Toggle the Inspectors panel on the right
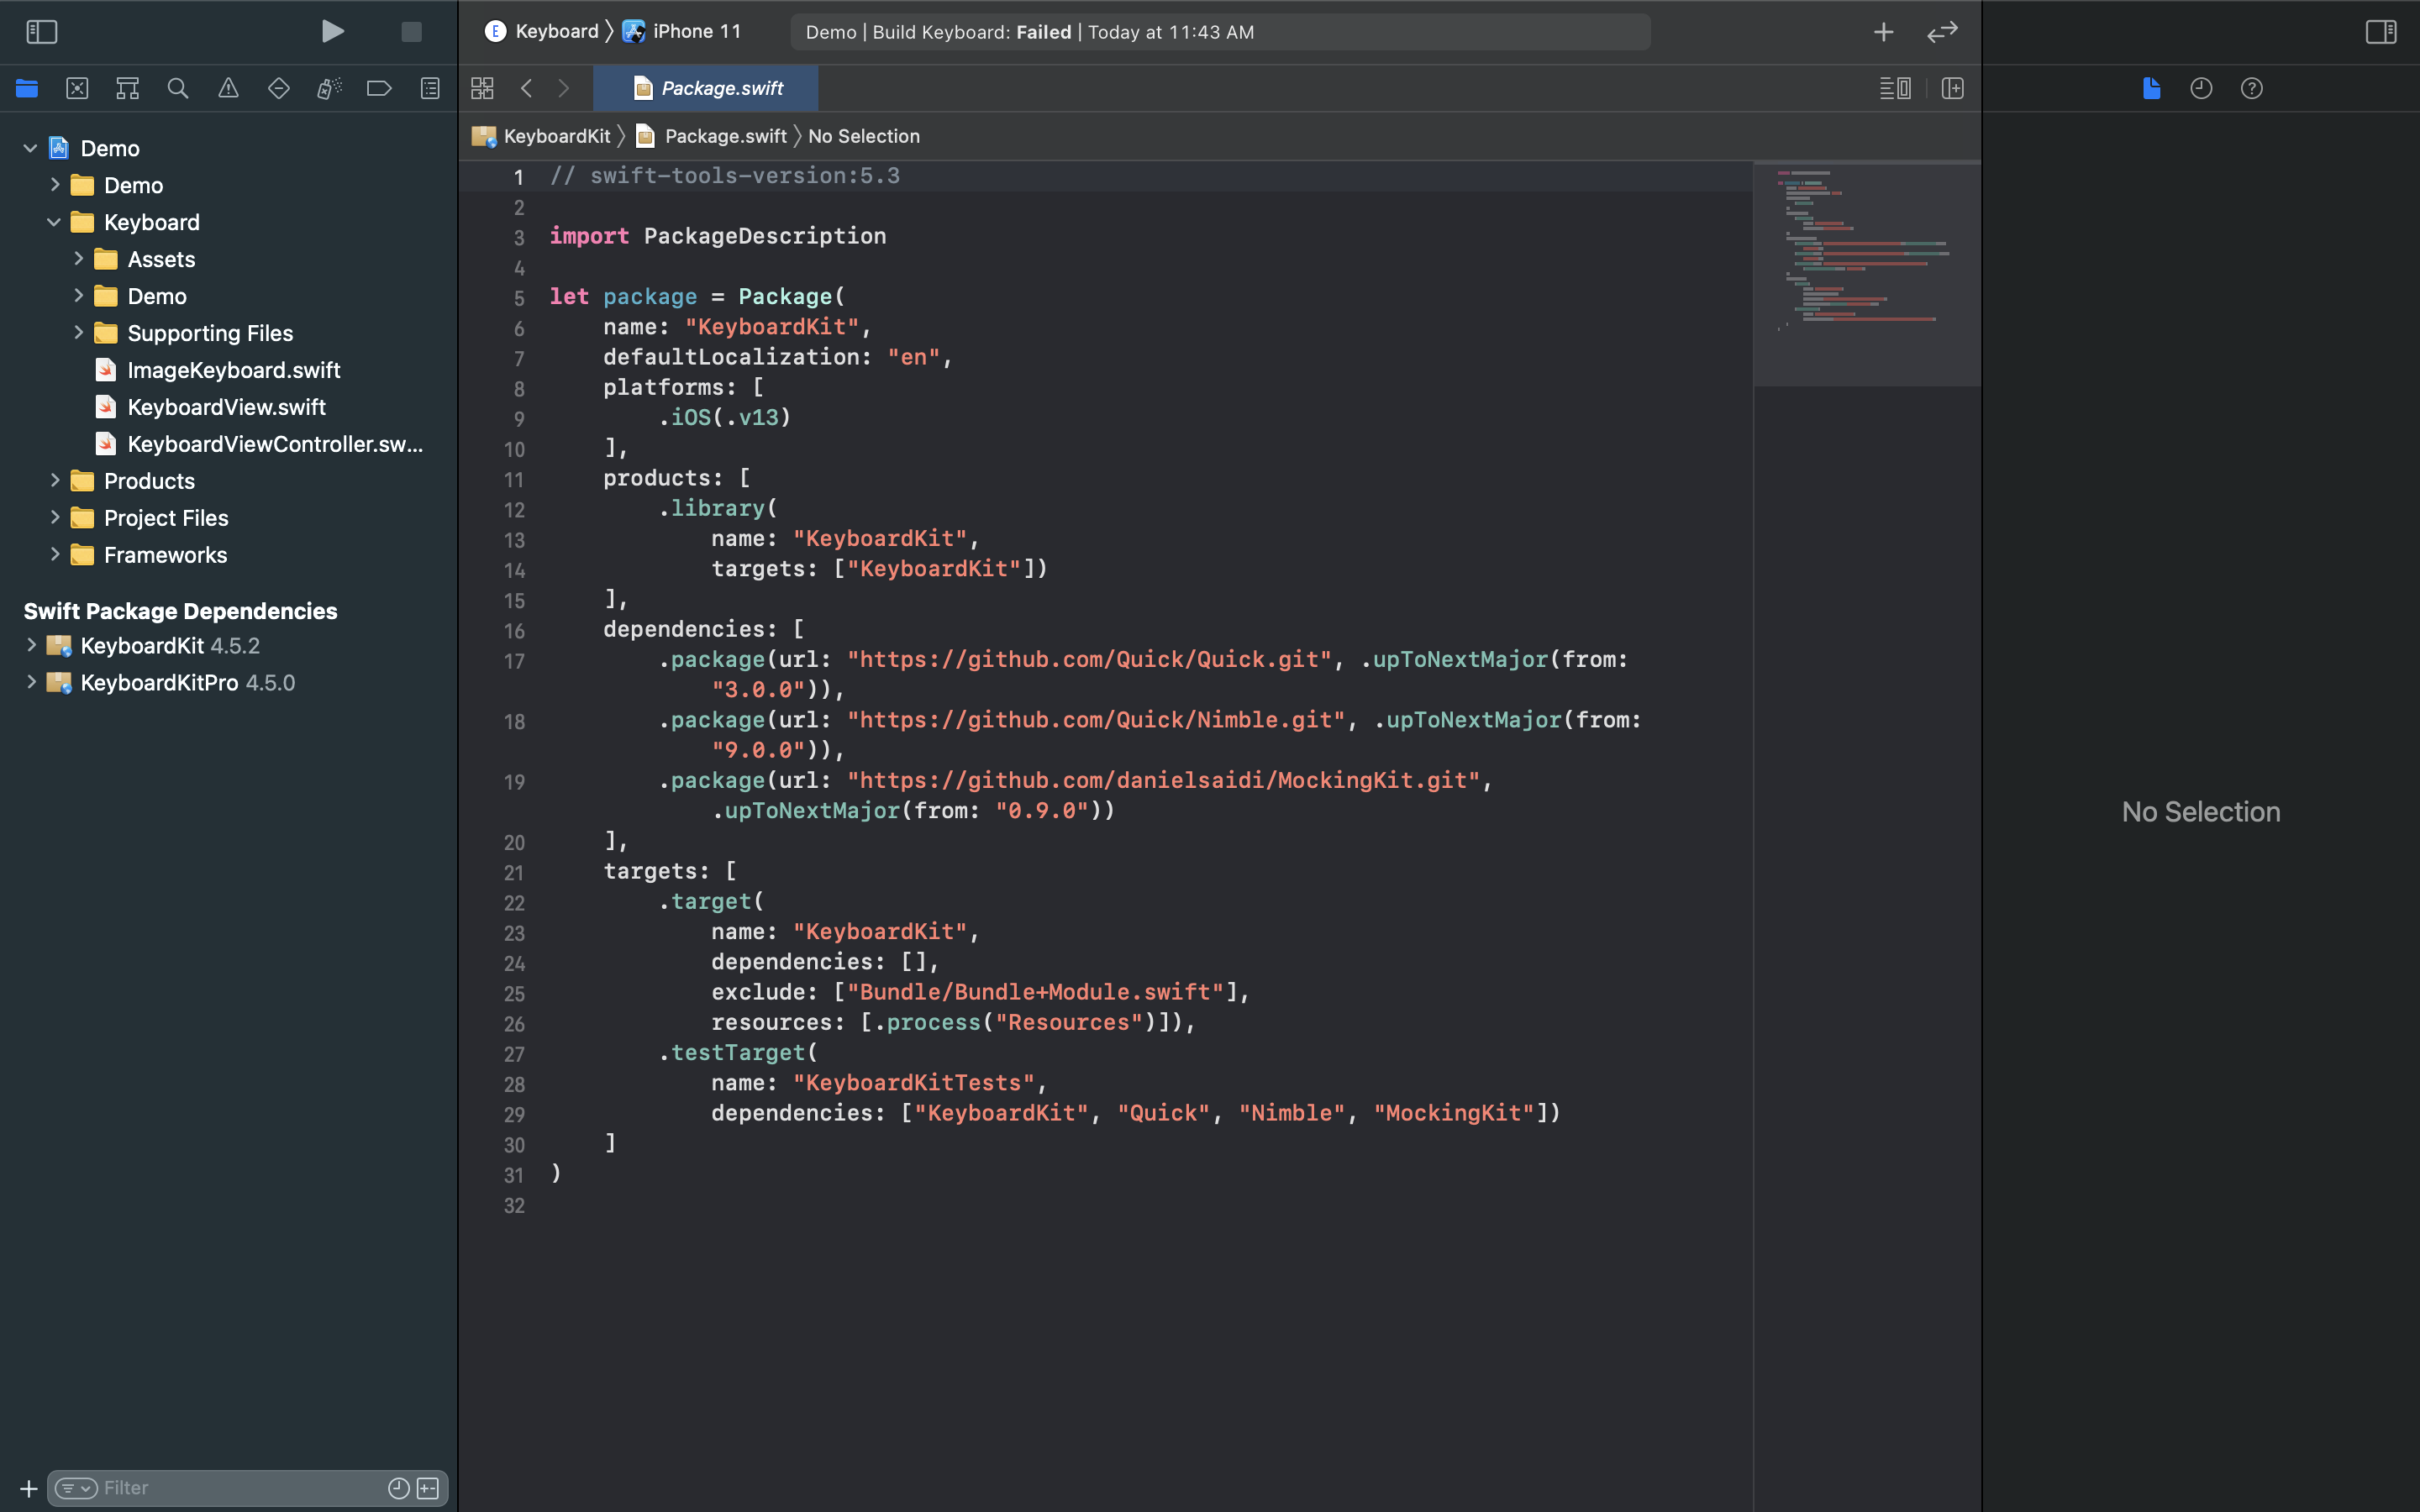 coord(2379,31)
